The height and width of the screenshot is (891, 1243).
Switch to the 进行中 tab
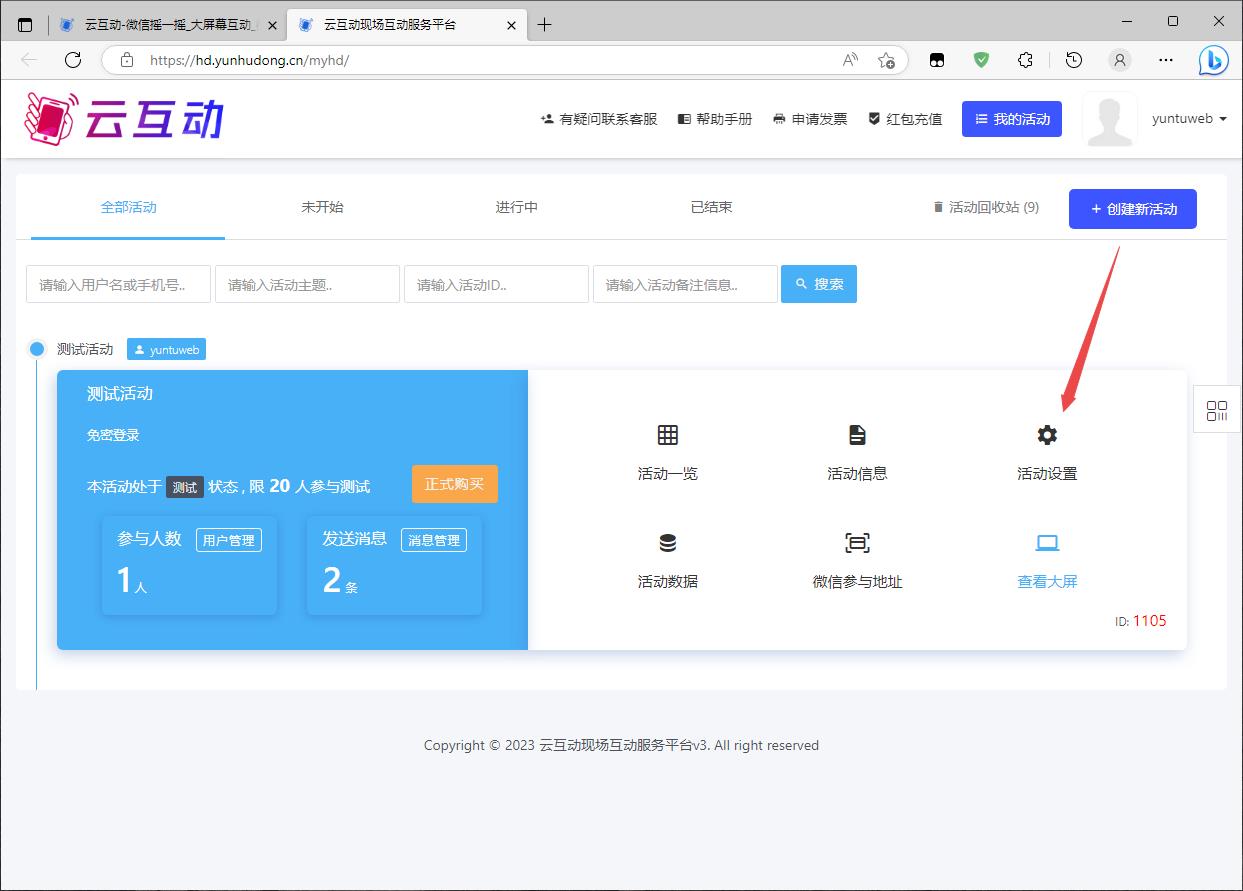[517, 207]
